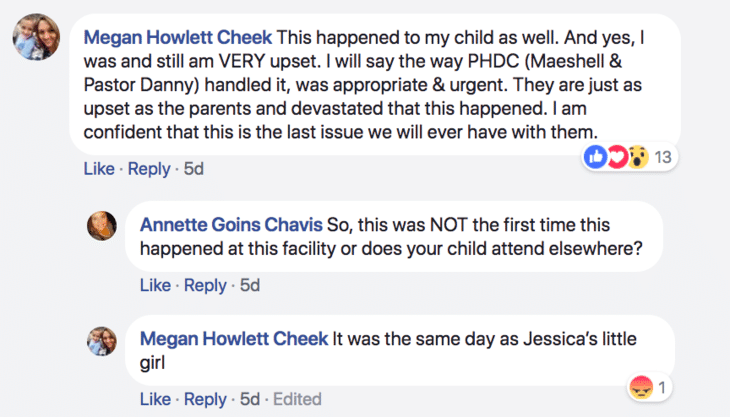Viewport: 730px width, 417px height.
Task: Reply to Megan's top-level comment
Action: (149, 169)
